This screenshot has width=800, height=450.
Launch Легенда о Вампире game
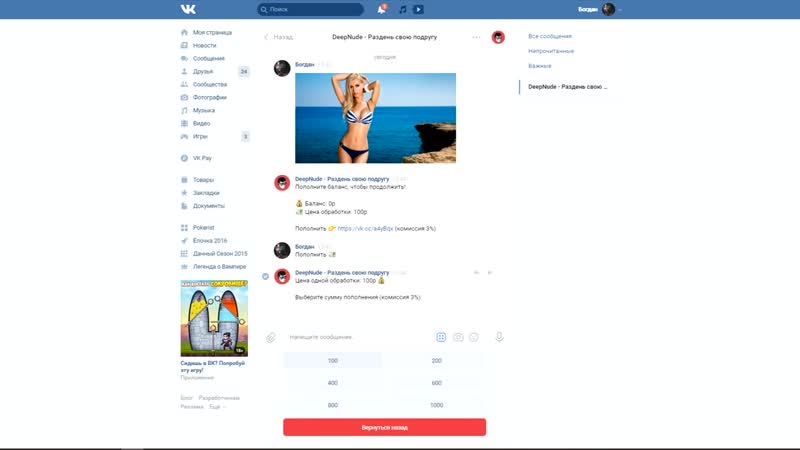(219, 266)
